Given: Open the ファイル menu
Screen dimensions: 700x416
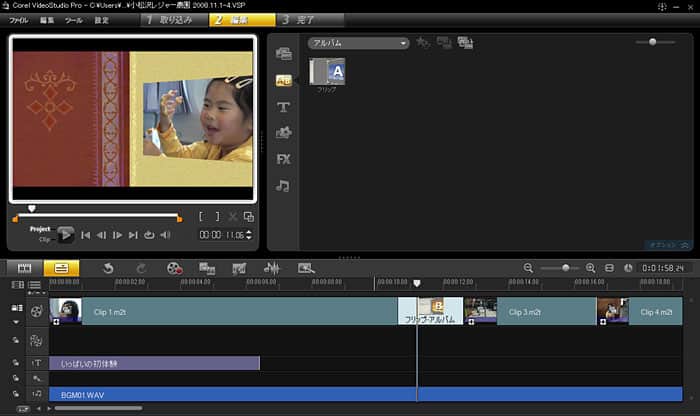Looking at the screenshot, I should 19,20.
